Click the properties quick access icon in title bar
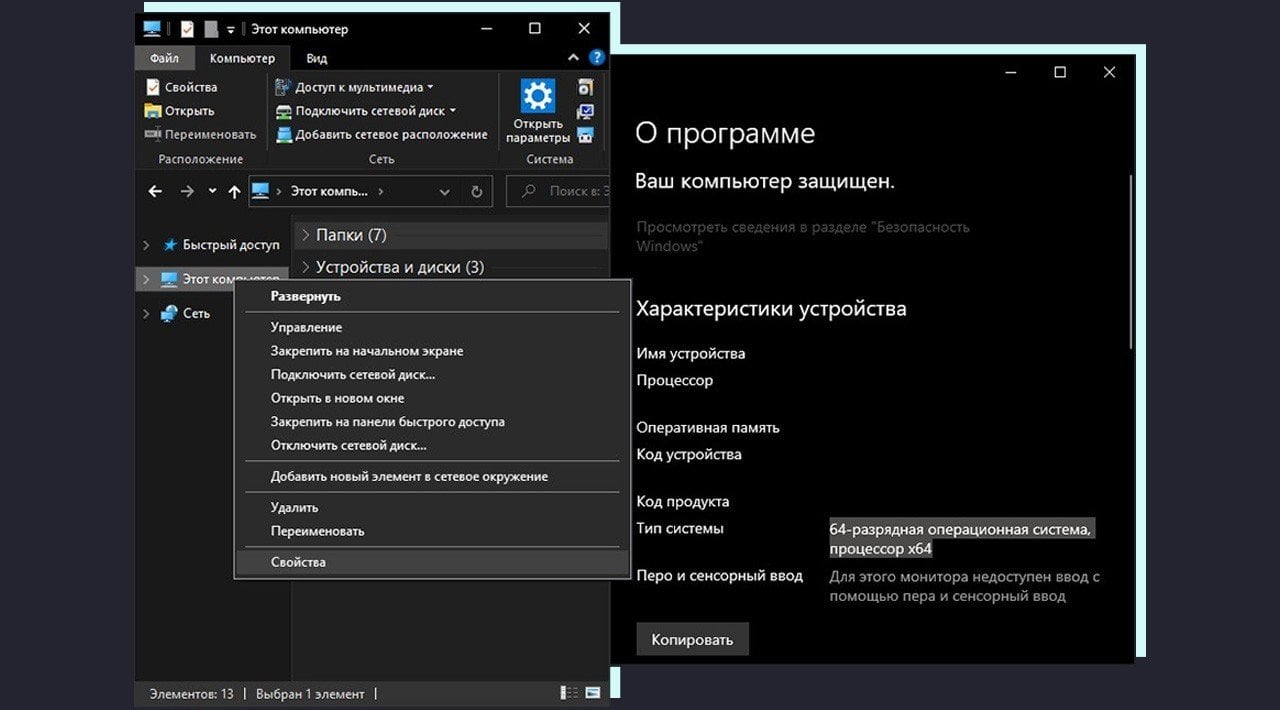 187,29
